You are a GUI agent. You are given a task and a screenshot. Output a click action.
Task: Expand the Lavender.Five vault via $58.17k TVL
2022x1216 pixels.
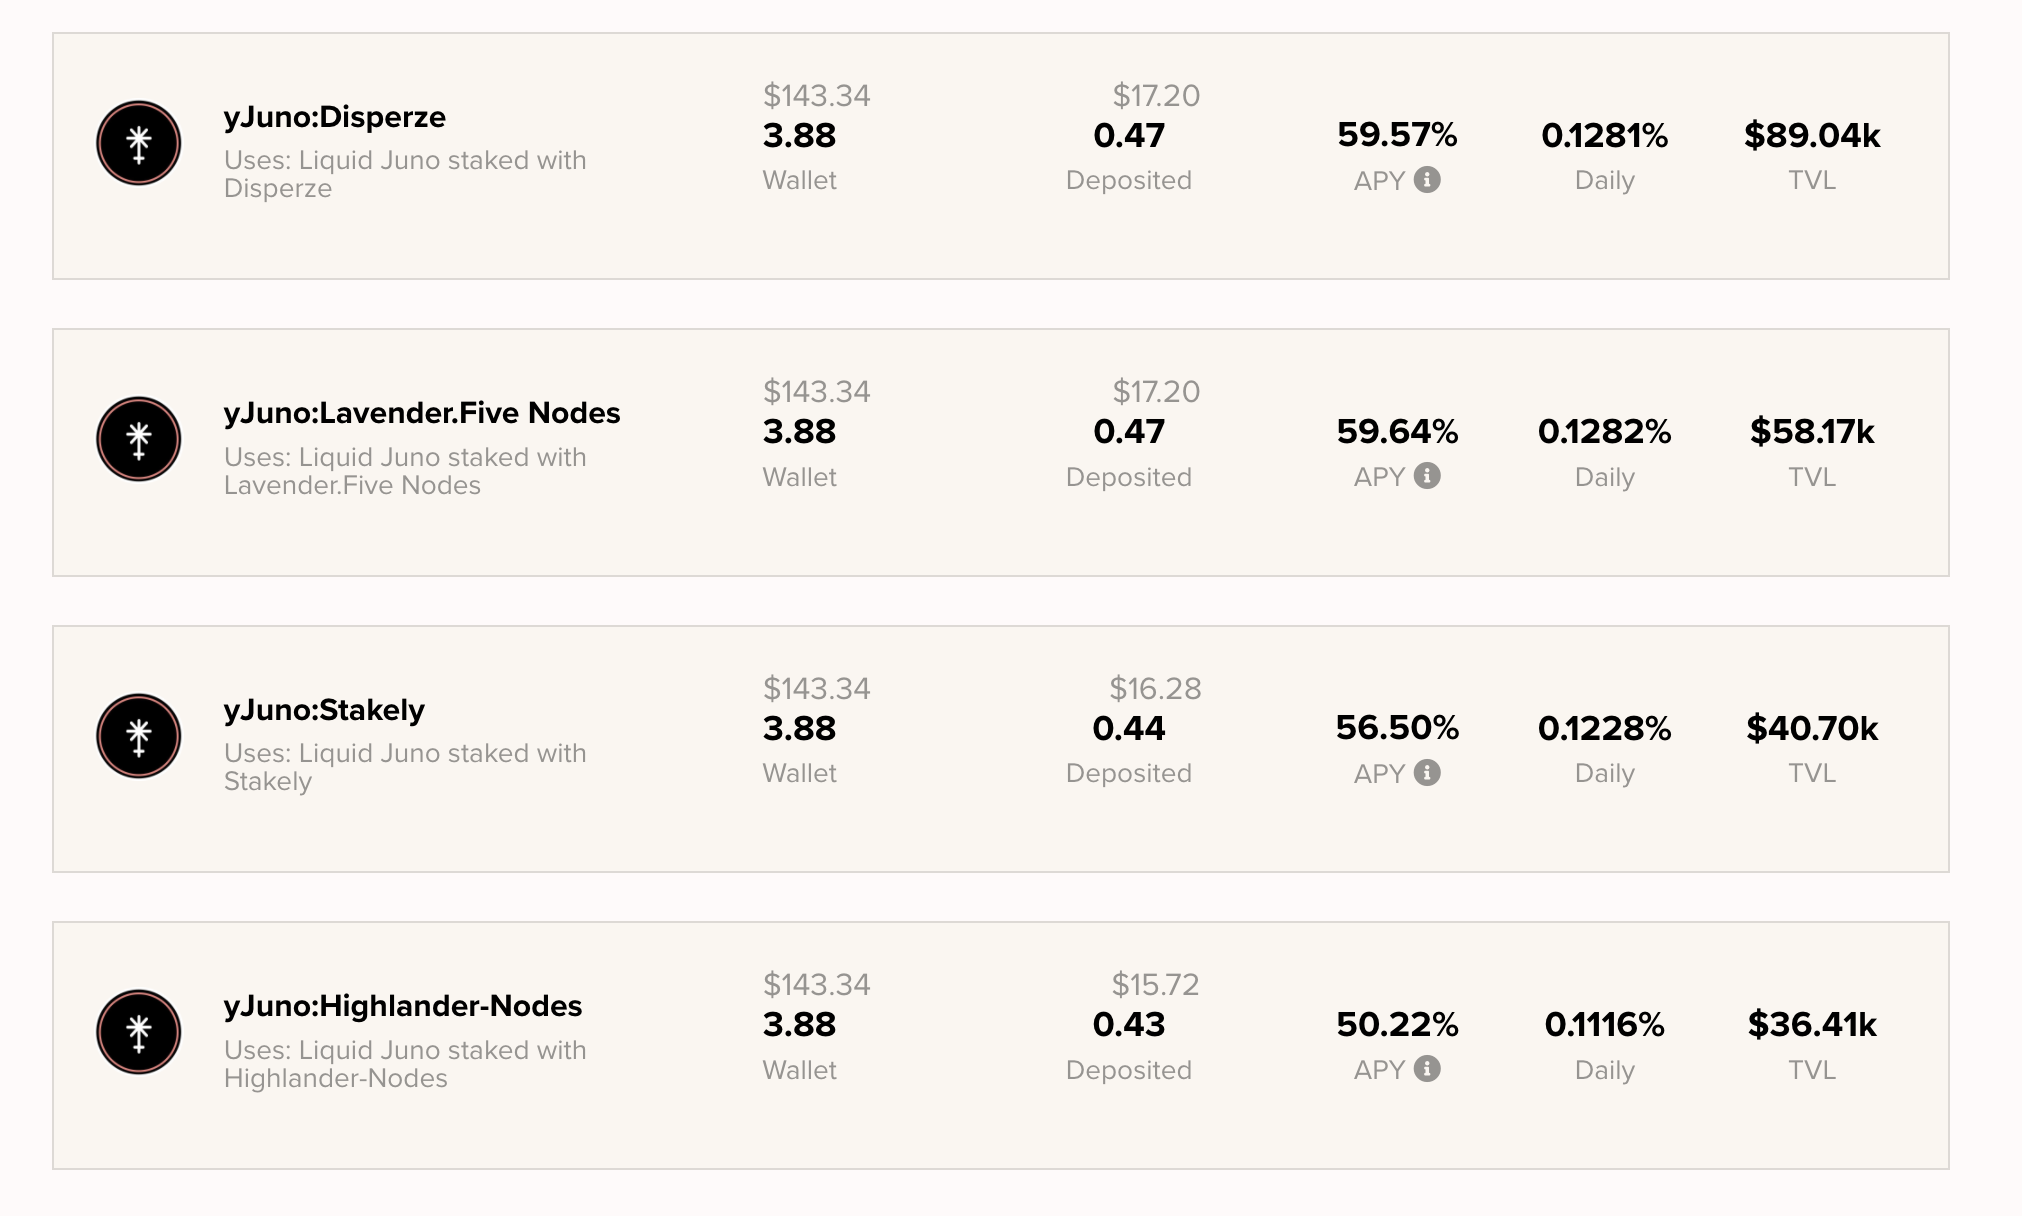1812,432
